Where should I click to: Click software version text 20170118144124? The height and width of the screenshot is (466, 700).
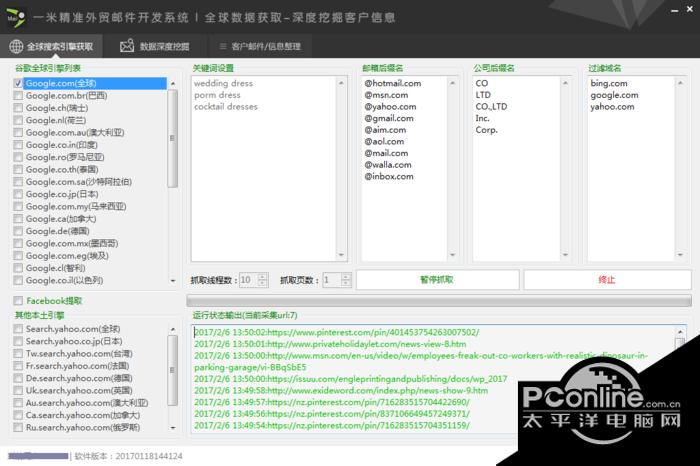tap(149, 456)
